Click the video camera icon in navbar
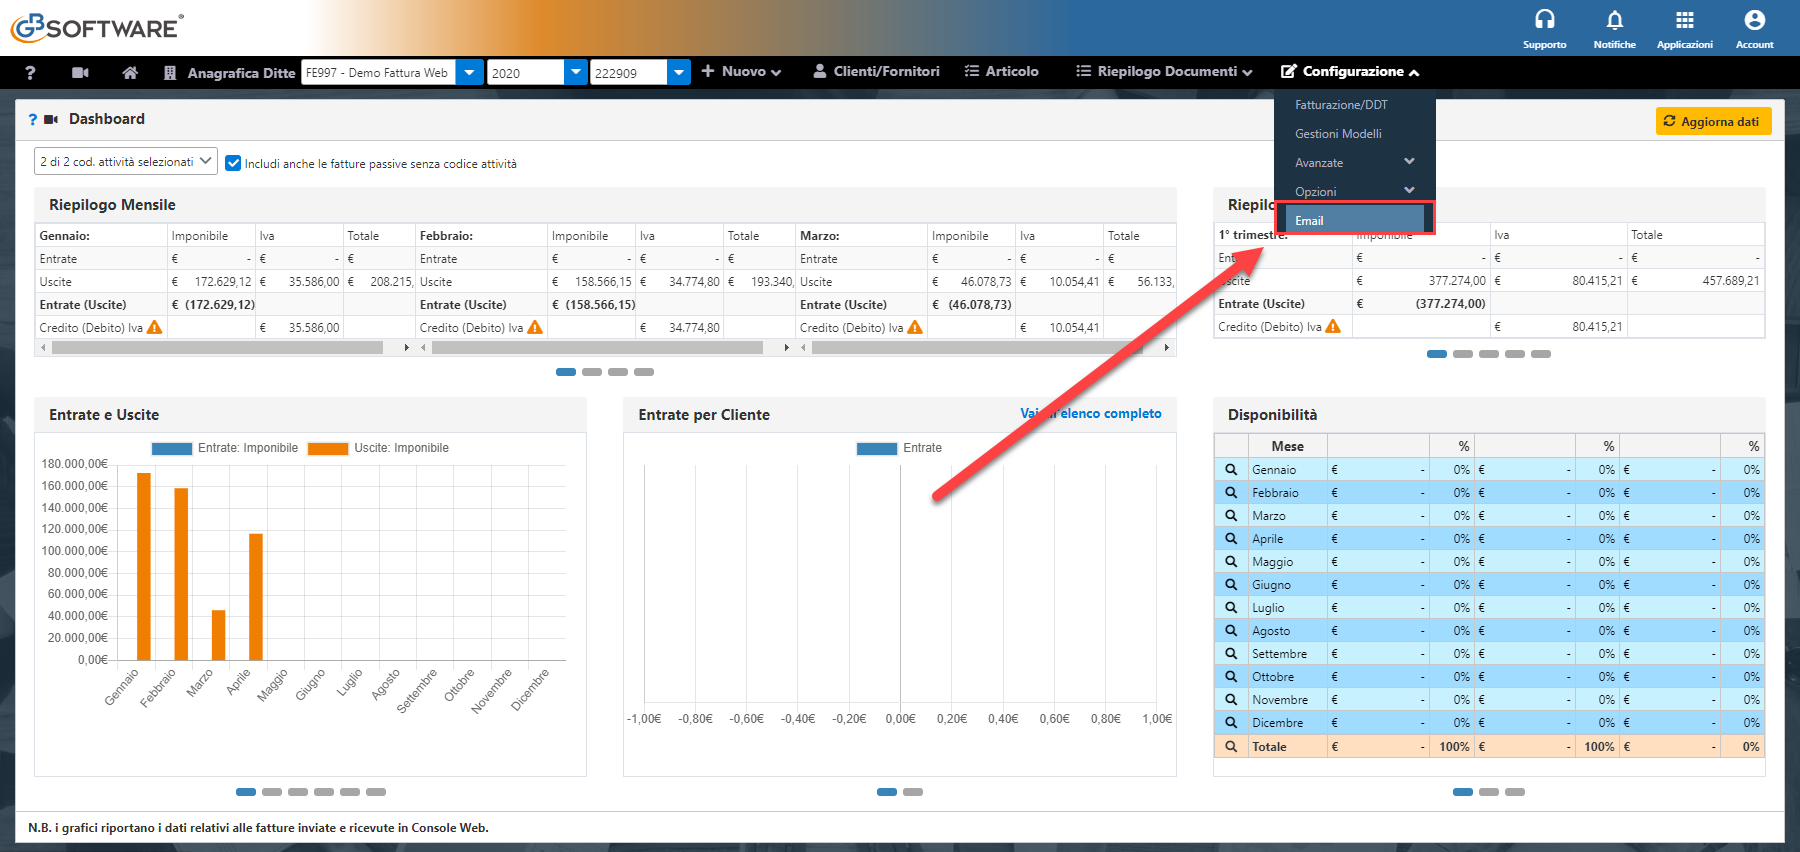Image resolution: width=1800 pixels, height=852 pixels. [80, 72]
